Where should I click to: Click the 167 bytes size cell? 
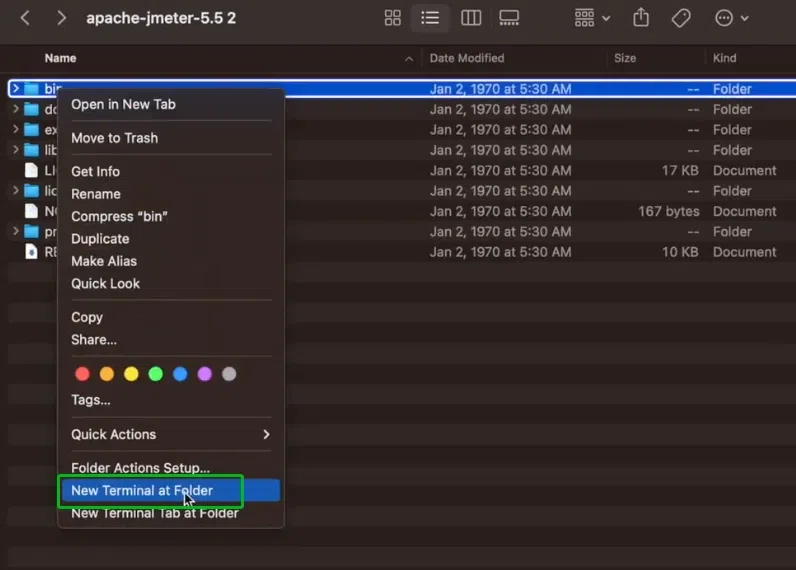(669, 211)
